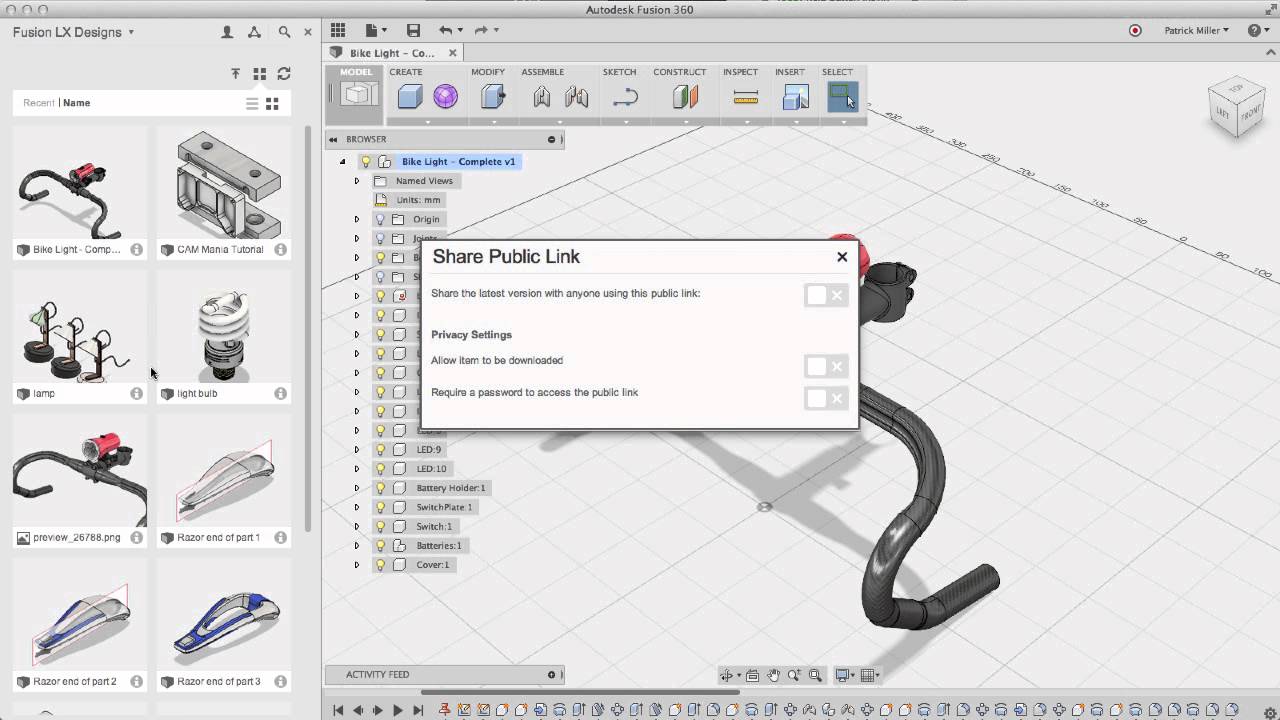Sort data panel by Name
This screenshot has height=720, width=1280.
point(77,103)
